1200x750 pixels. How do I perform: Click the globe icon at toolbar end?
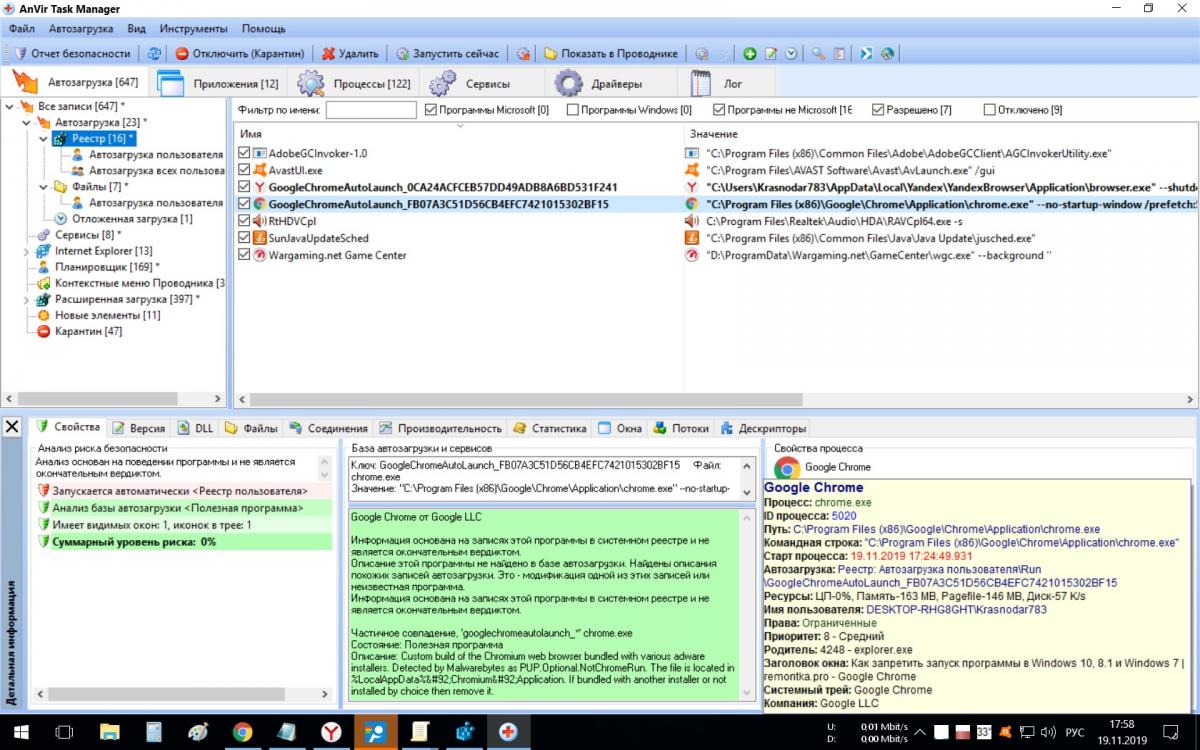(x=886, y=54)
